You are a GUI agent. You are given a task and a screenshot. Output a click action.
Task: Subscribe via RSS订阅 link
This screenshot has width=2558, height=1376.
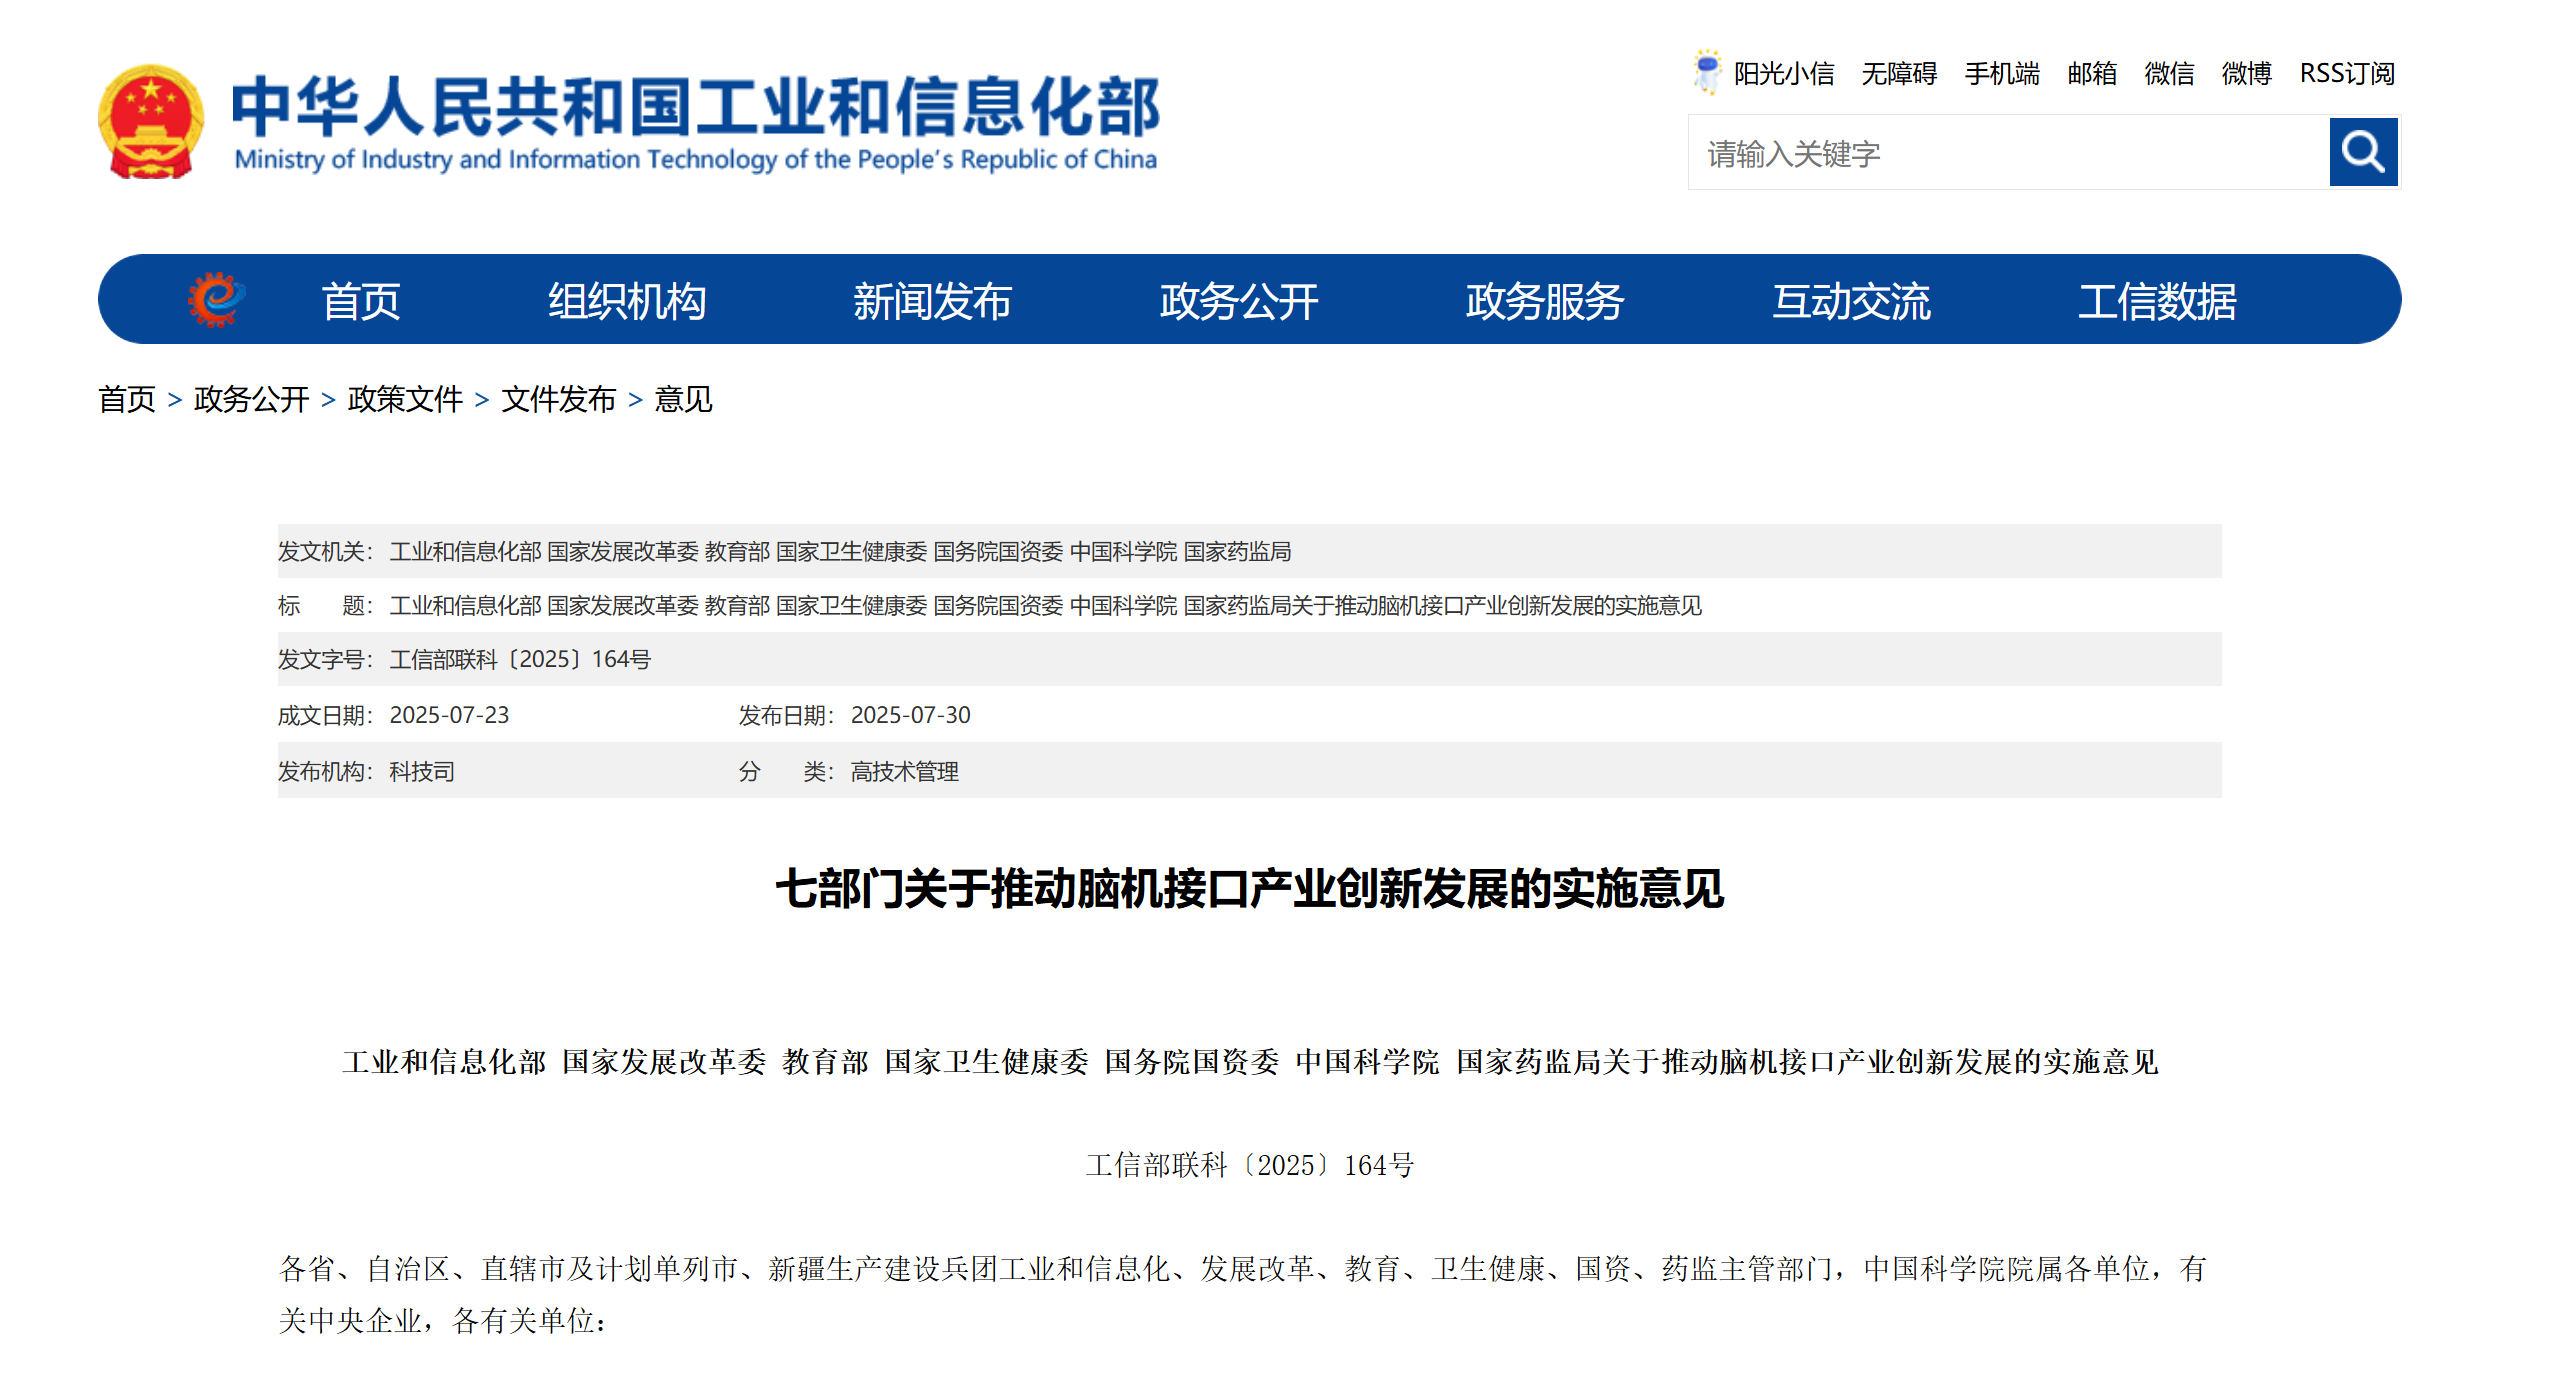tap(2346, 74)
